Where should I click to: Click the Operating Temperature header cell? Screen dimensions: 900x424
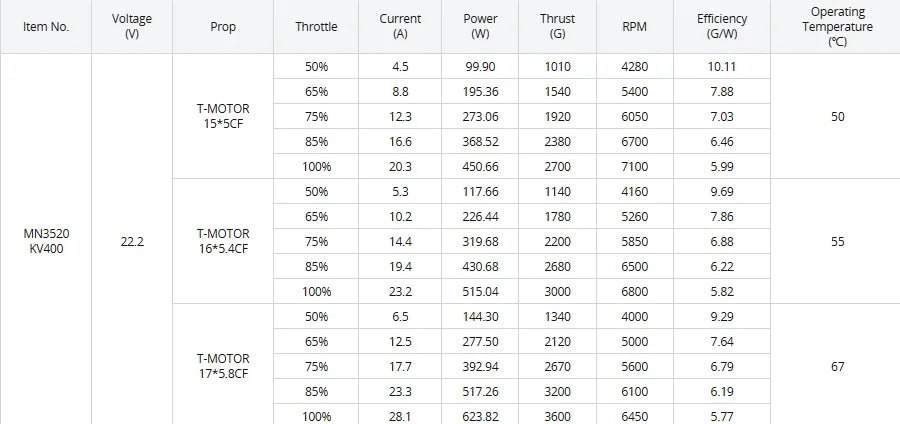[x=837, y=27]
